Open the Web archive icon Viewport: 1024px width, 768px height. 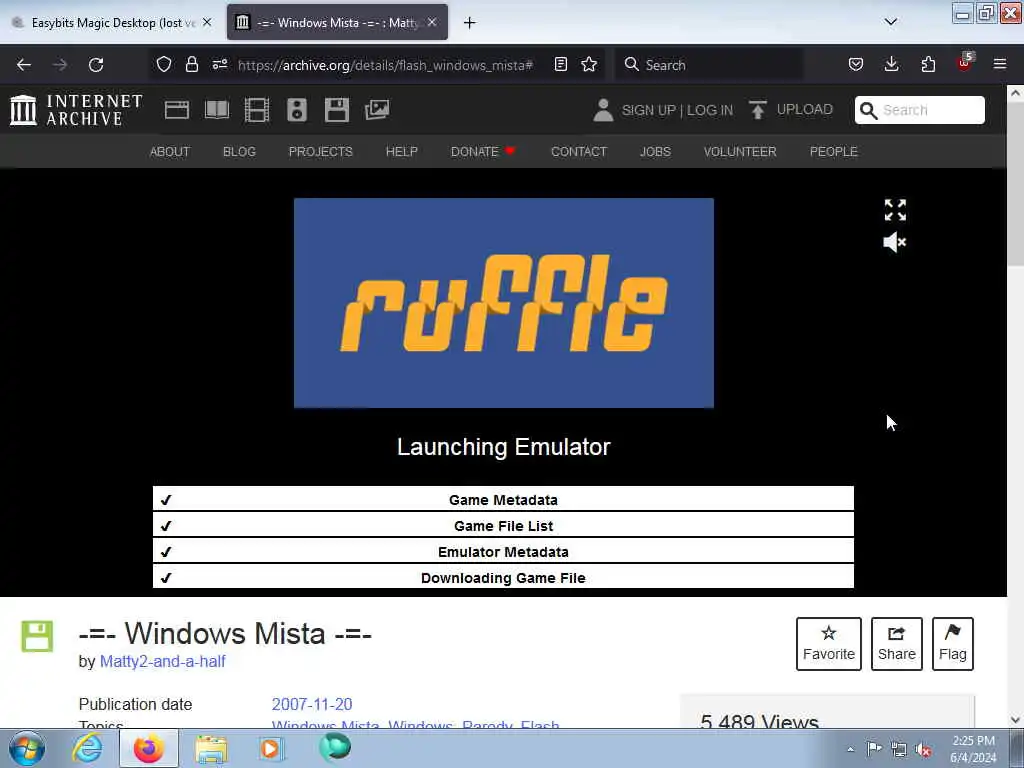click(176, 110)
